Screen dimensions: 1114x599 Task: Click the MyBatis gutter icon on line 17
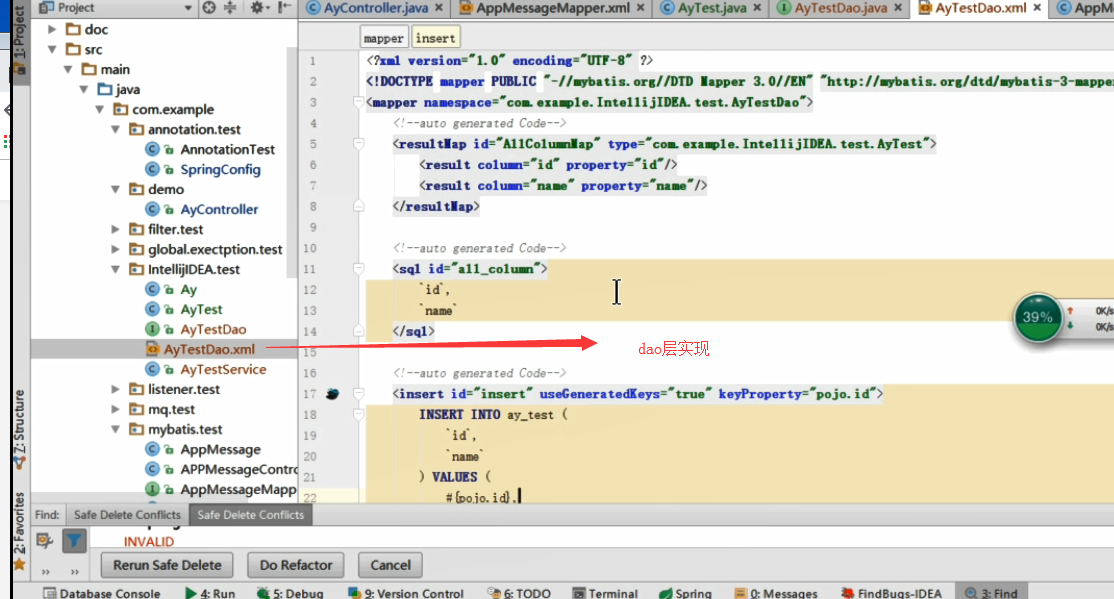(x=332, y=394)
